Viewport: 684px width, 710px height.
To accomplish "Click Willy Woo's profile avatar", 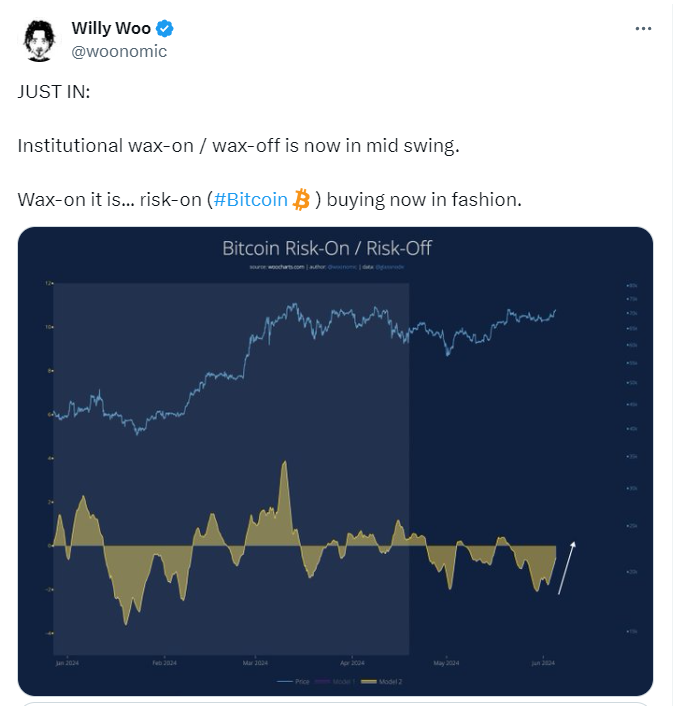I will 40,41.
